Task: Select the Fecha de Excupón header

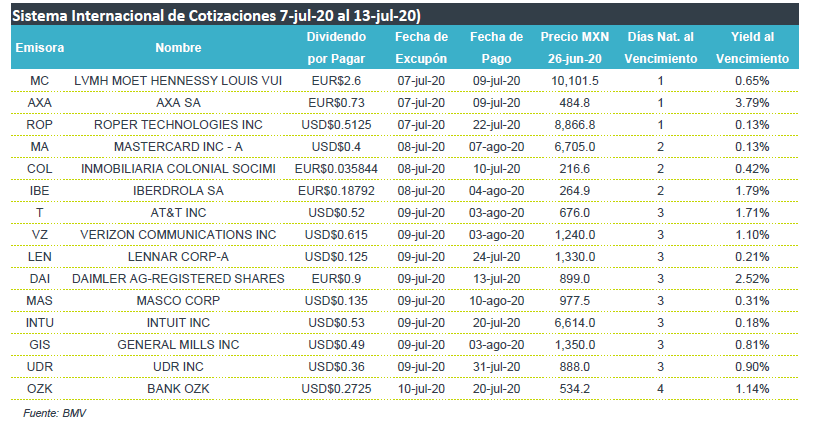Action: tap(421, 48)
